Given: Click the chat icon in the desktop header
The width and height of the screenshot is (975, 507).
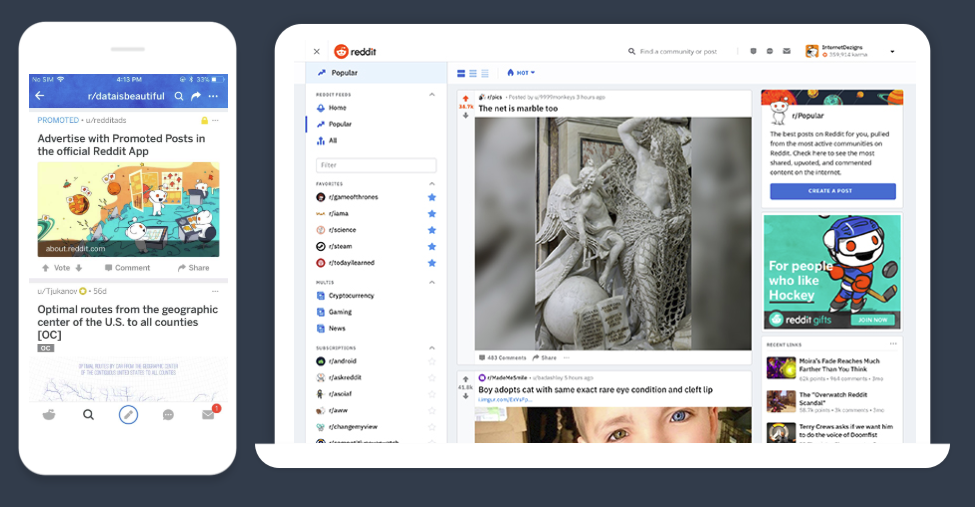Looking at the screenshot, I should click(x=770, y=52).
